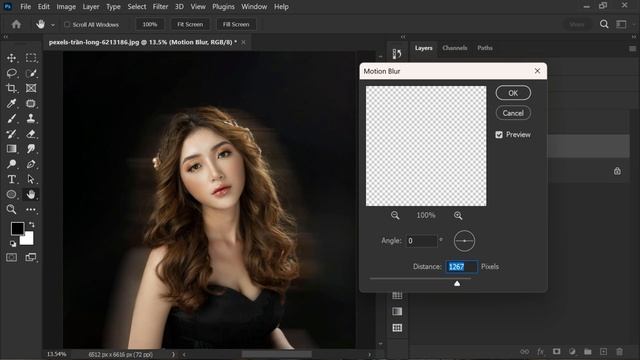Open the Layers panel options menu
Viewport: 640px width, 360px height.
[632, 49]
